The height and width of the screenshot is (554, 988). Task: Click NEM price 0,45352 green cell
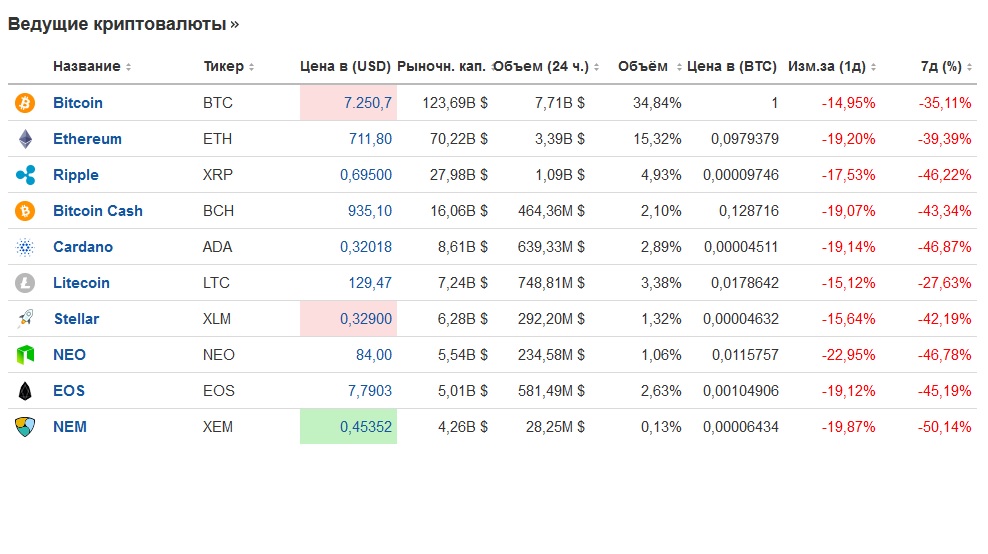pyautogui.click(x=348, y=427)
